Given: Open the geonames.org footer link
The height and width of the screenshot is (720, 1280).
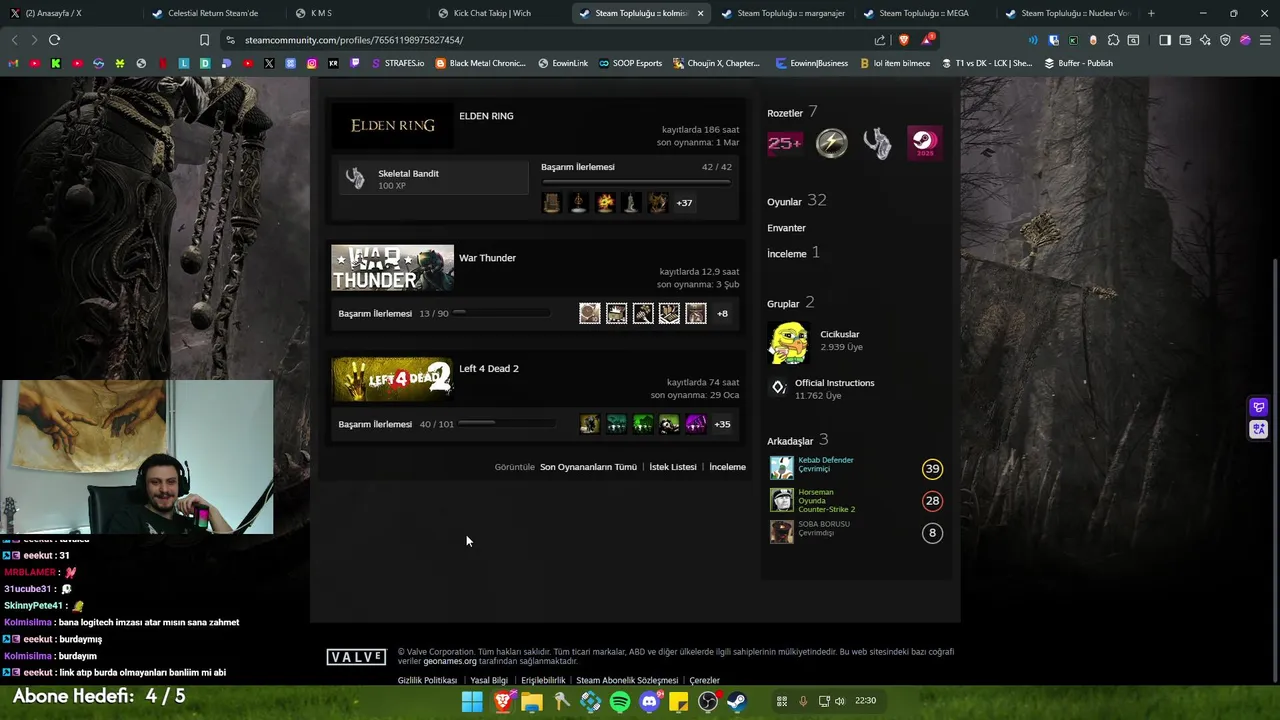Looking at the screenshot, I should pyautogui.click(x=450, y=661).
